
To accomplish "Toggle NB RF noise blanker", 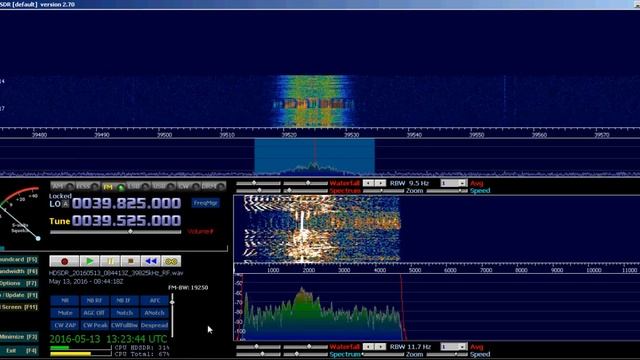I will [x=94, y=300].
